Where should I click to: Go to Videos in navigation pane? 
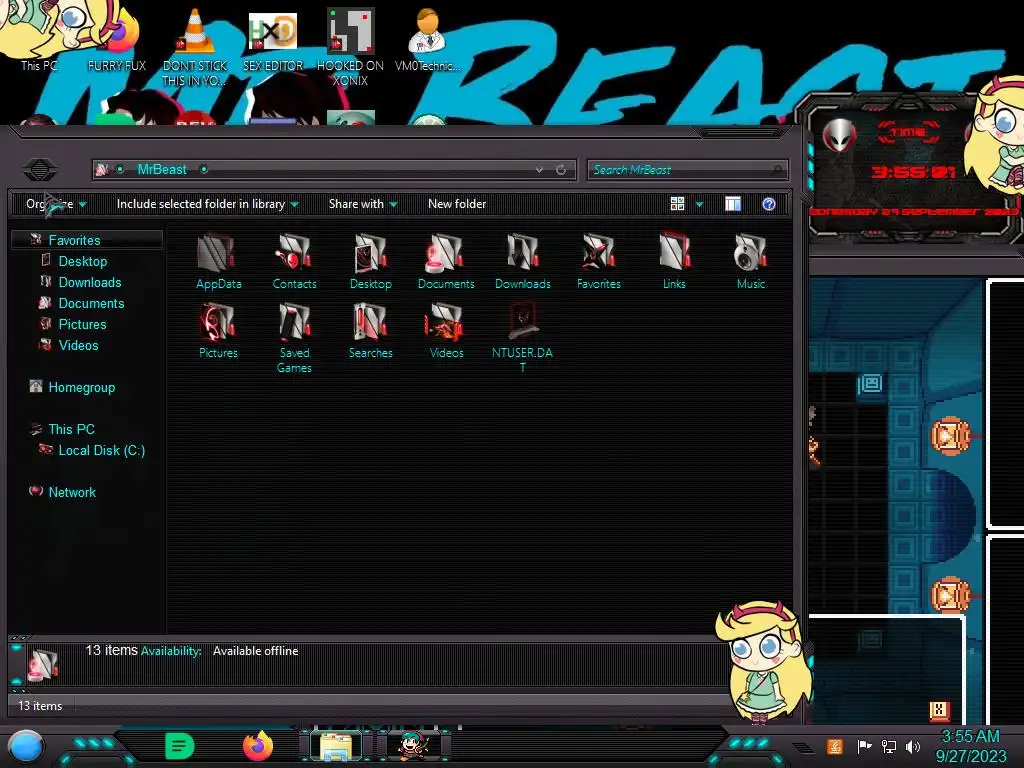tap(78, 345)
